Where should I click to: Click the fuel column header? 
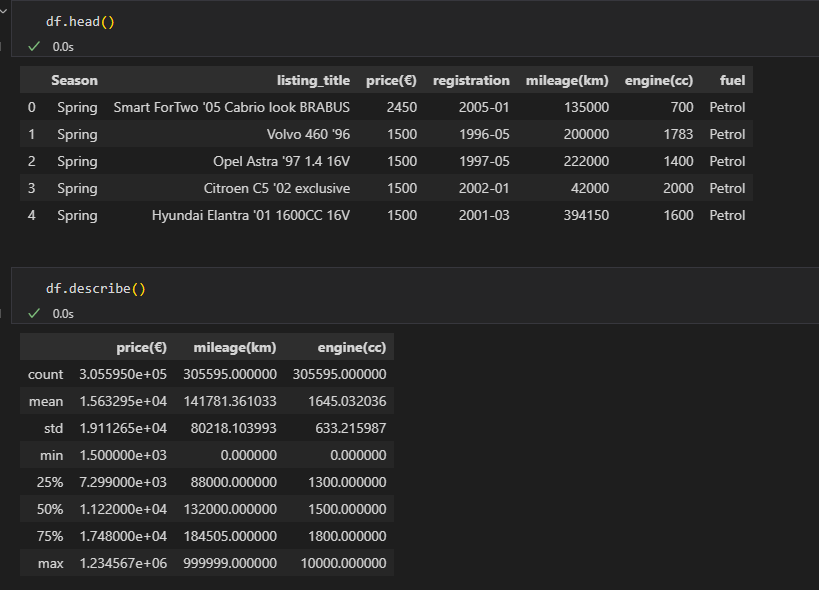tap(732, 80)
